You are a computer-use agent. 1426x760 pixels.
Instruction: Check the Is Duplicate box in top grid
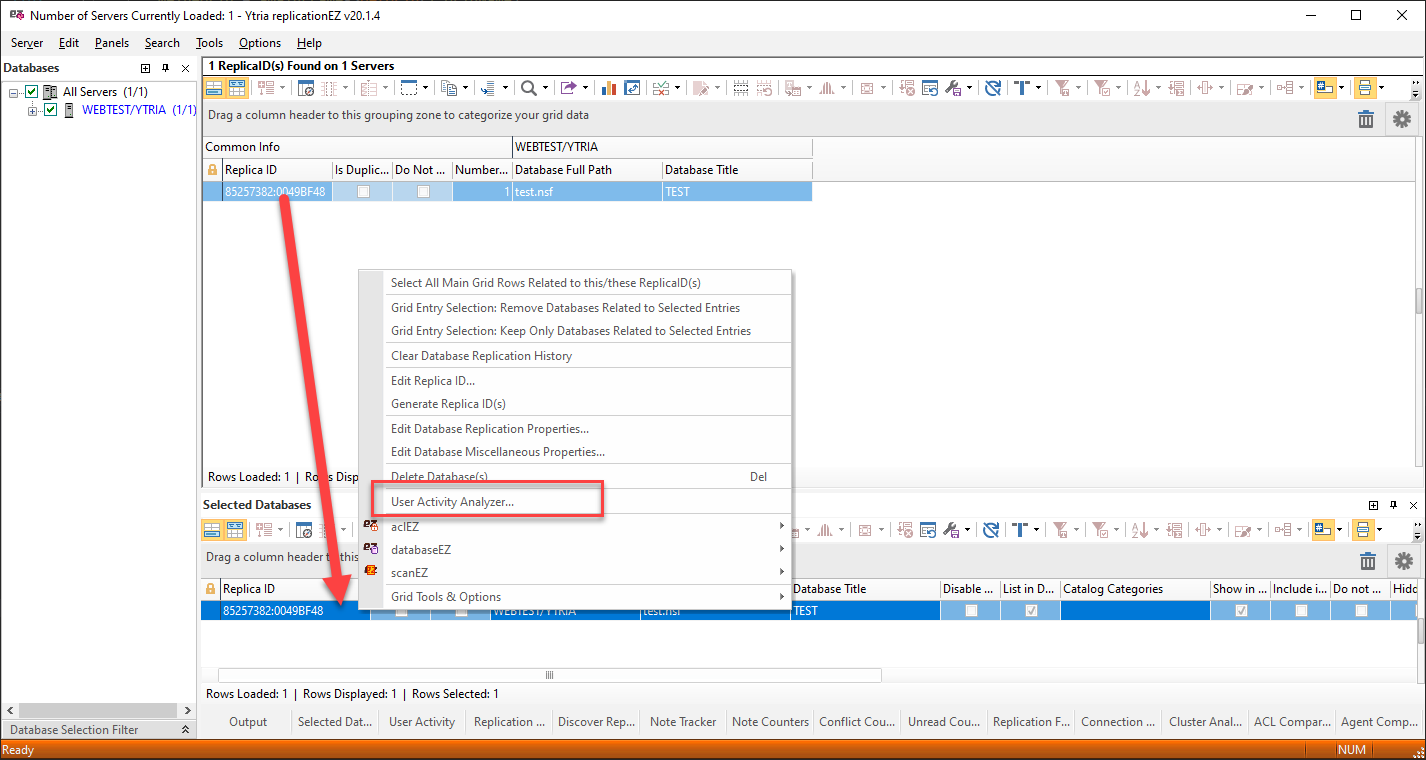click(363, 192)
